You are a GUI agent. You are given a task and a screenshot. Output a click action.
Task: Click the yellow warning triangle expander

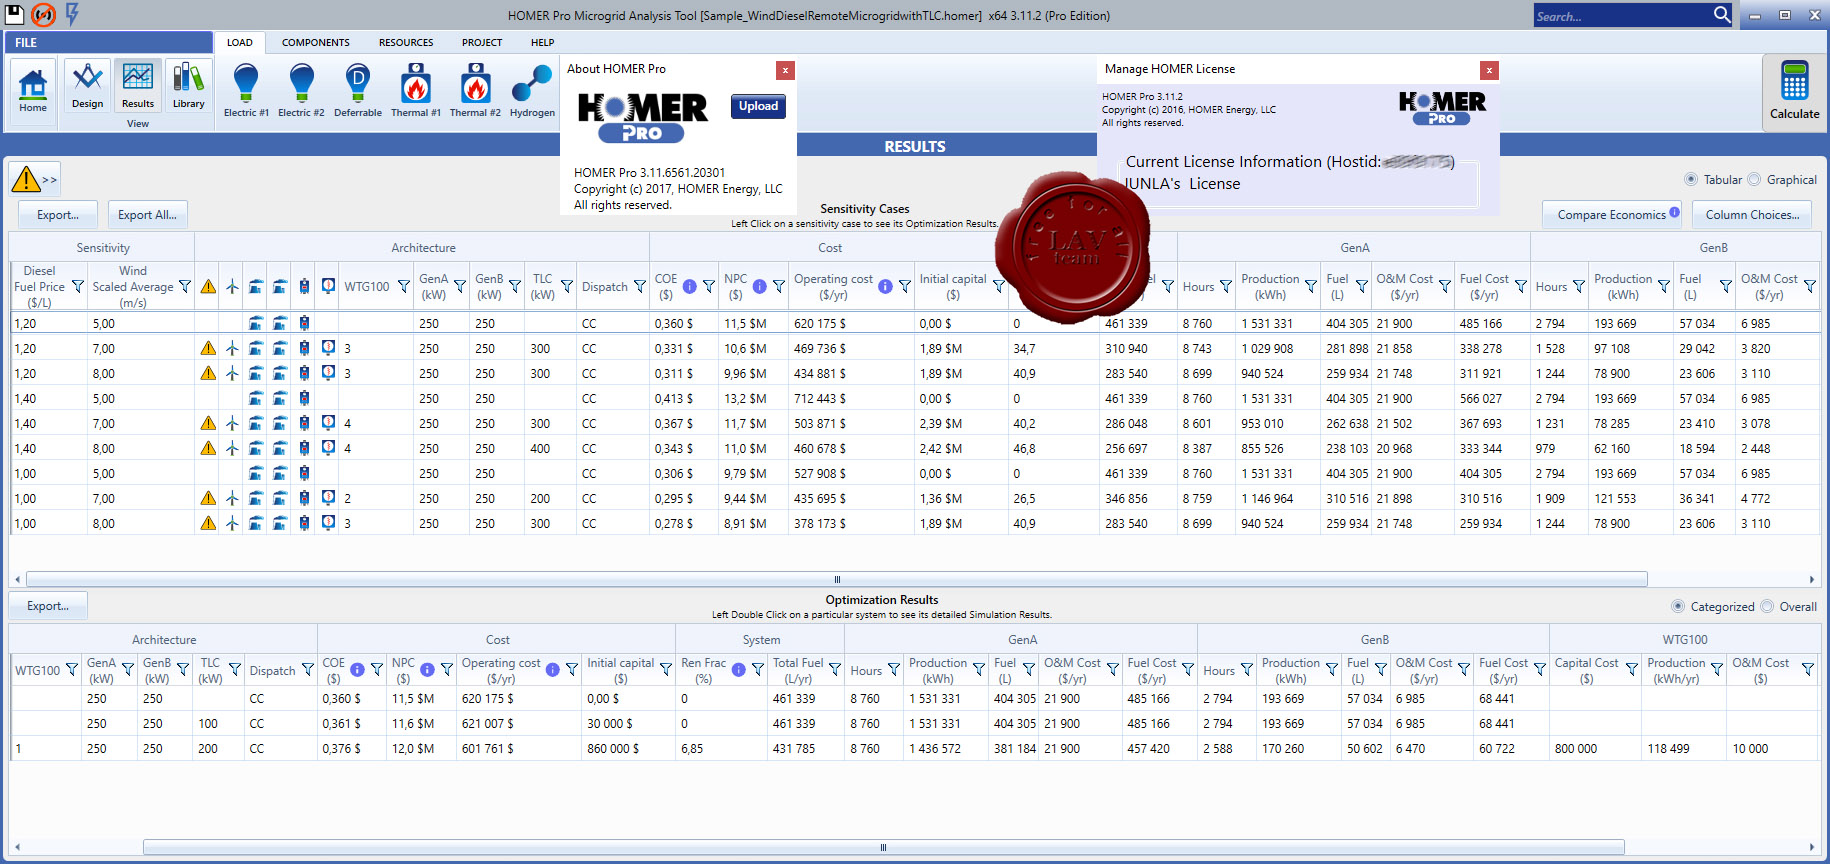[35, 180]
